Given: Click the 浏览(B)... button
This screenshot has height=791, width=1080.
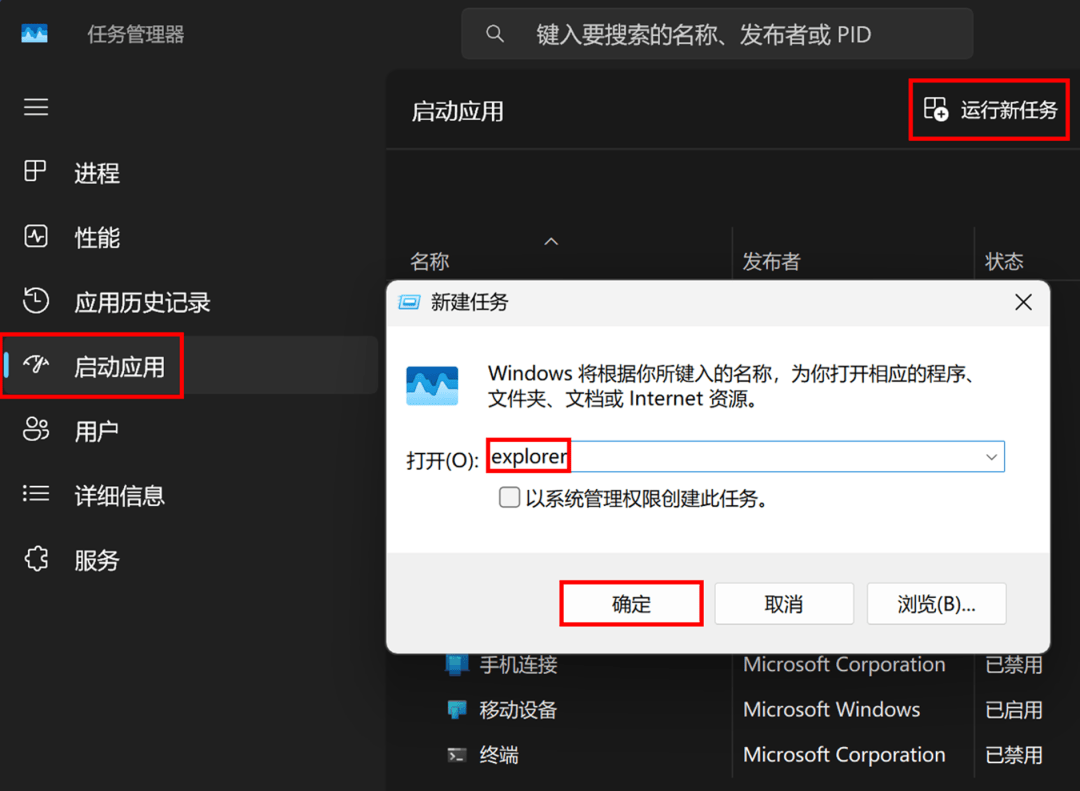Looking at the screenshot, I should 936,604.
